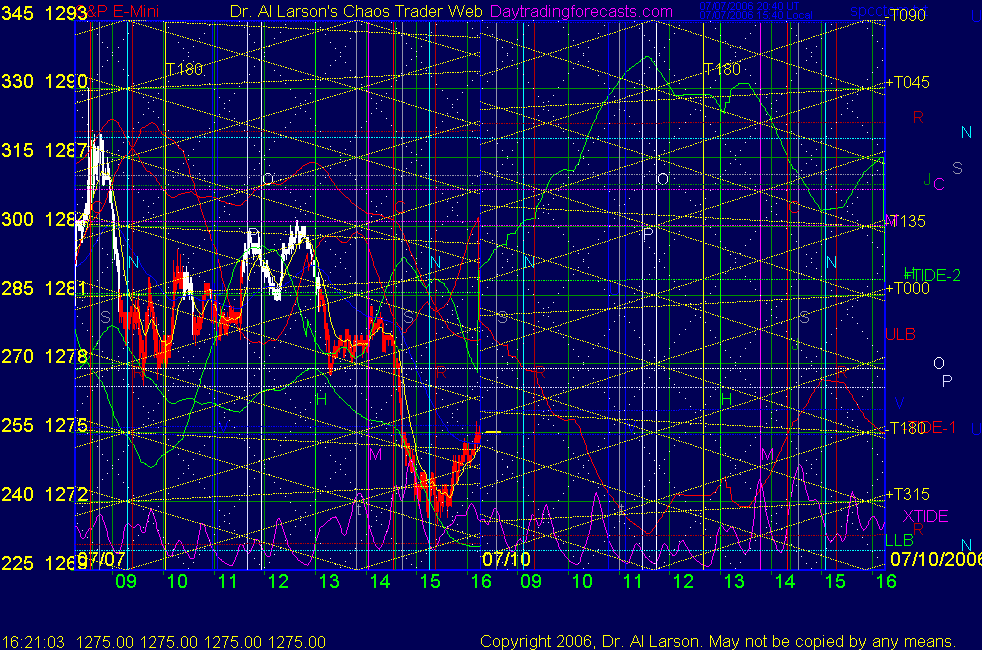The width and height of the screenshot is (982, 650).
Task: Click the magenta XTIDE label
Action: pos(924,515)
